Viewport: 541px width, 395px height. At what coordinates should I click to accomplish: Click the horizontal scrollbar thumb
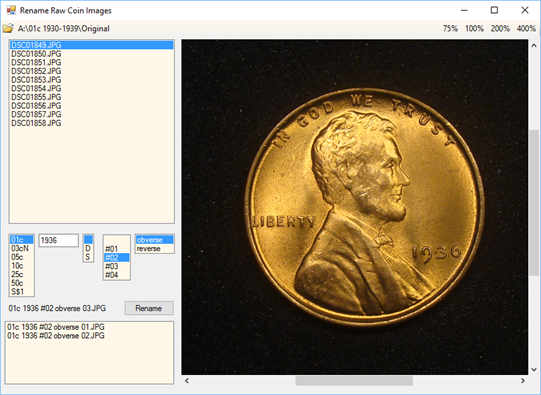point(354,381)
